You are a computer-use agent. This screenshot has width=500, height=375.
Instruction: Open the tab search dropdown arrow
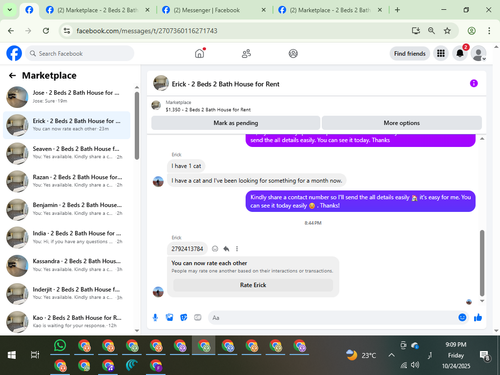point(10,10)
